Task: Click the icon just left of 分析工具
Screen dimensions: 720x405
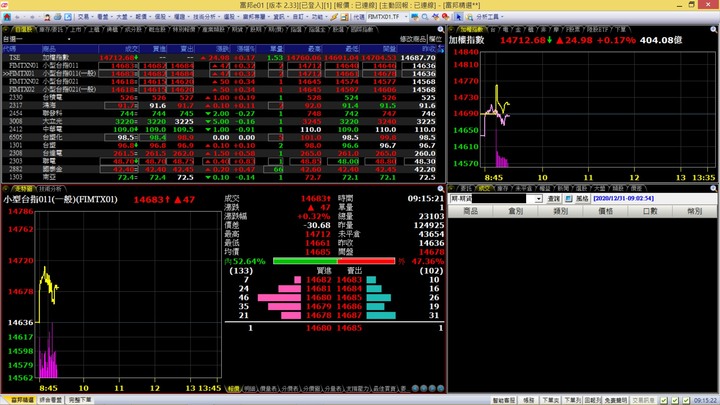Action: click(469, 17)
